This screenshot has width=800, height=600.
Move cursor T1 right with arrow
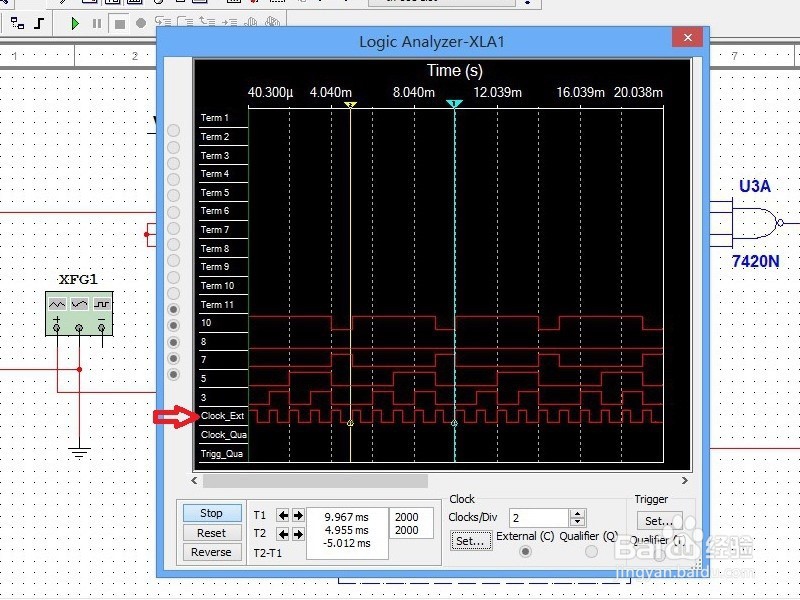298,515
